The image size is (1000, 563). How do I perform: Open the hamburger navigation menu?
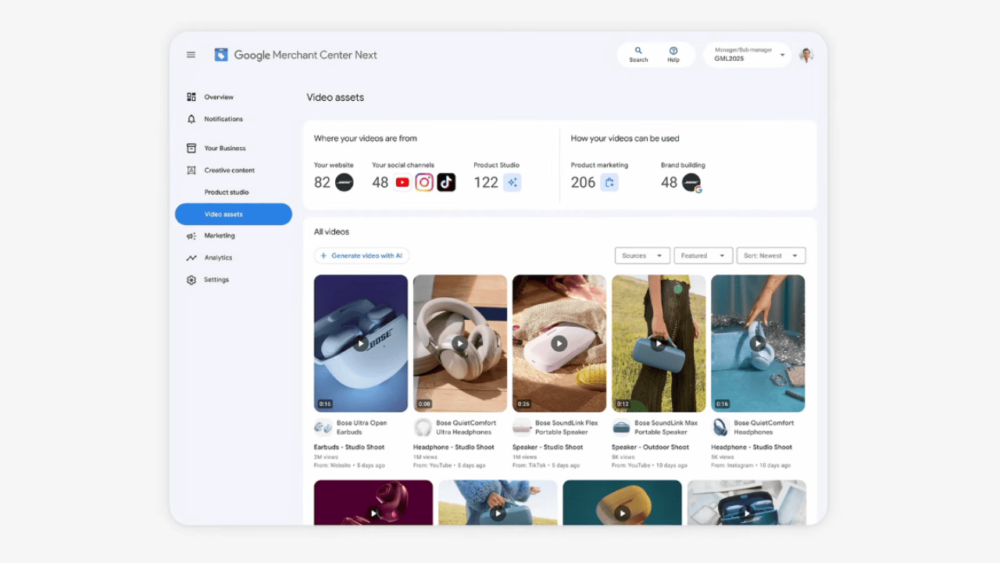(x=191, y=55)
